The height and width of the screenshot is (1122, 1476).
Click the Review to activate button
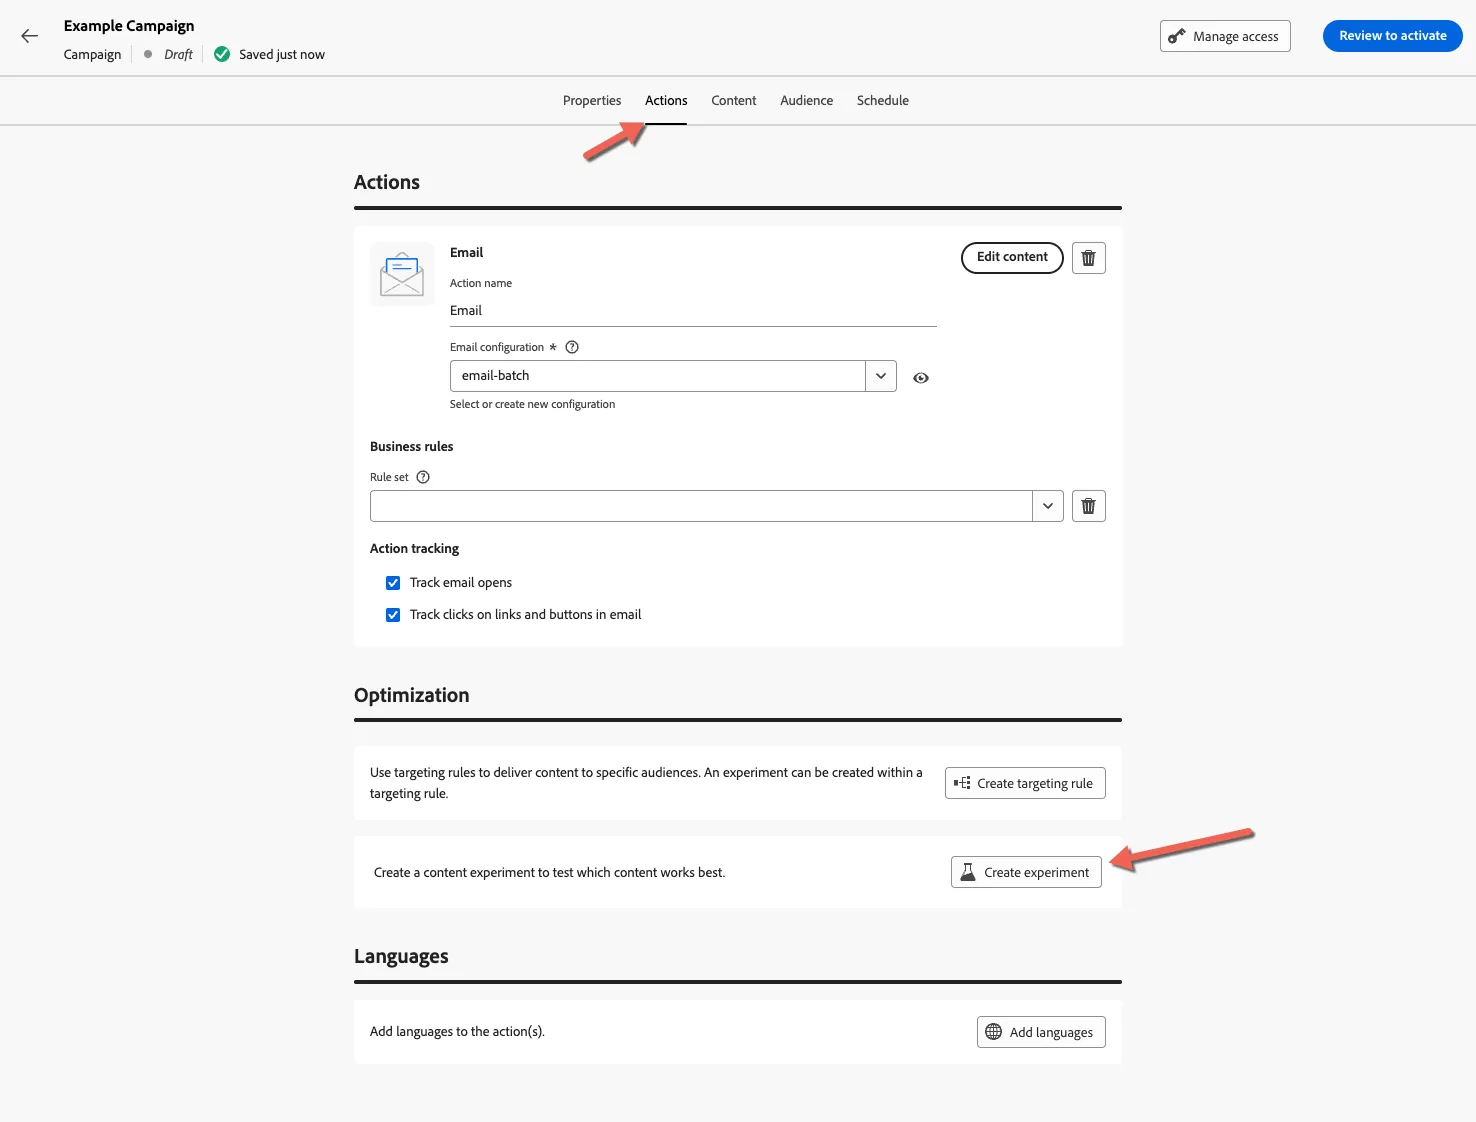pos(1393,36)
